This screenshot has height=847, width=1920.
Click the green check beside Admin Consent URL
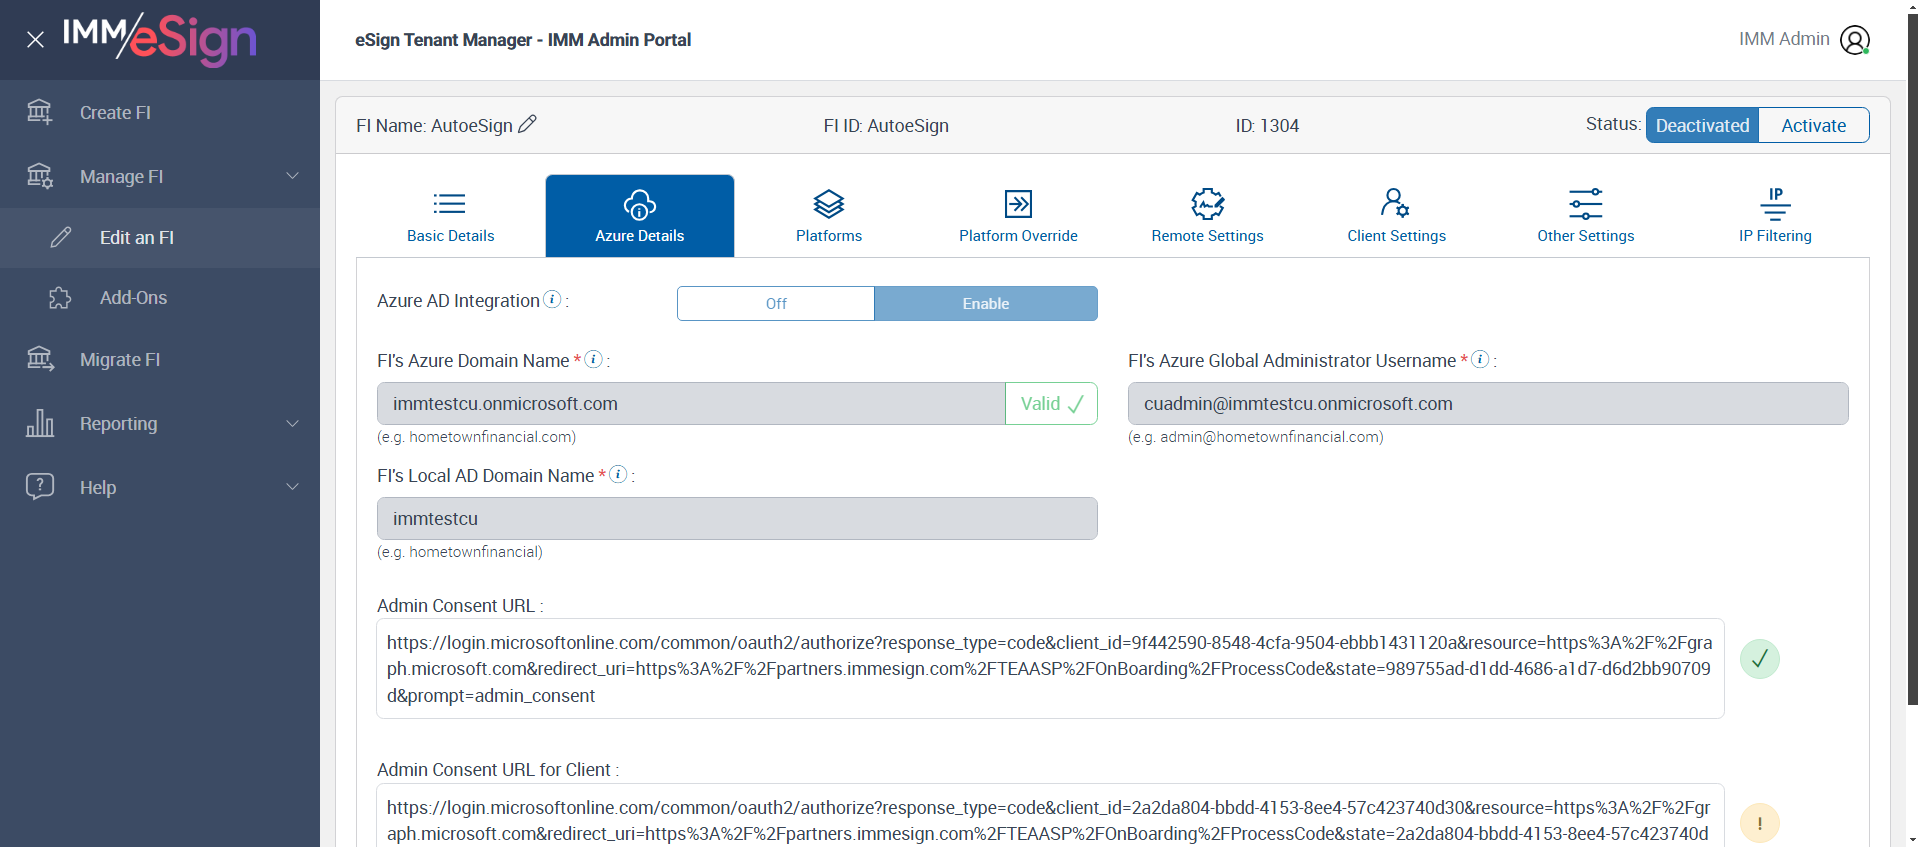pos(1760,659)
